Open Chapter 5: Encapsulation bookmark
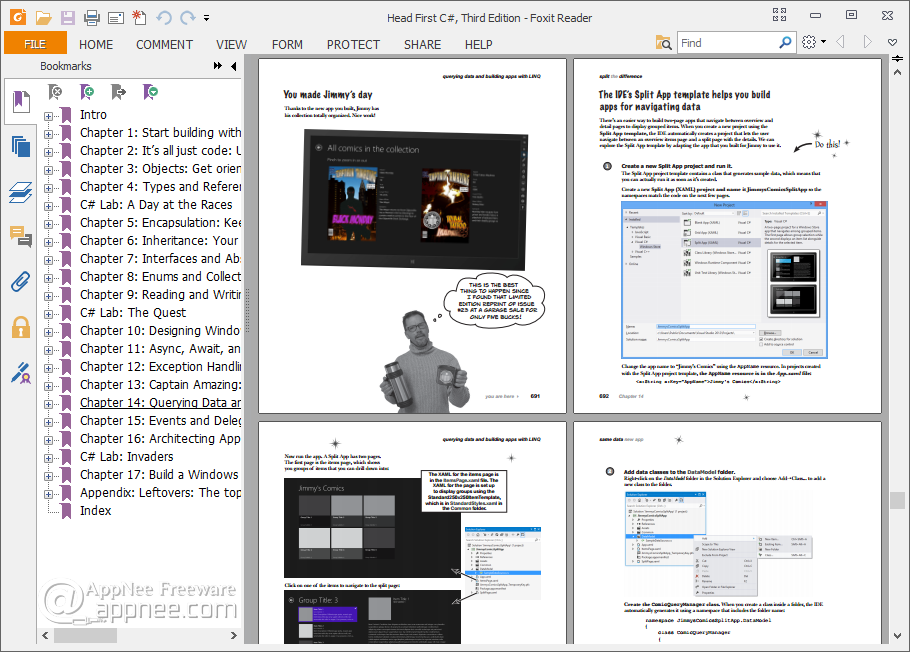910x652 pixels. [160, 222]
